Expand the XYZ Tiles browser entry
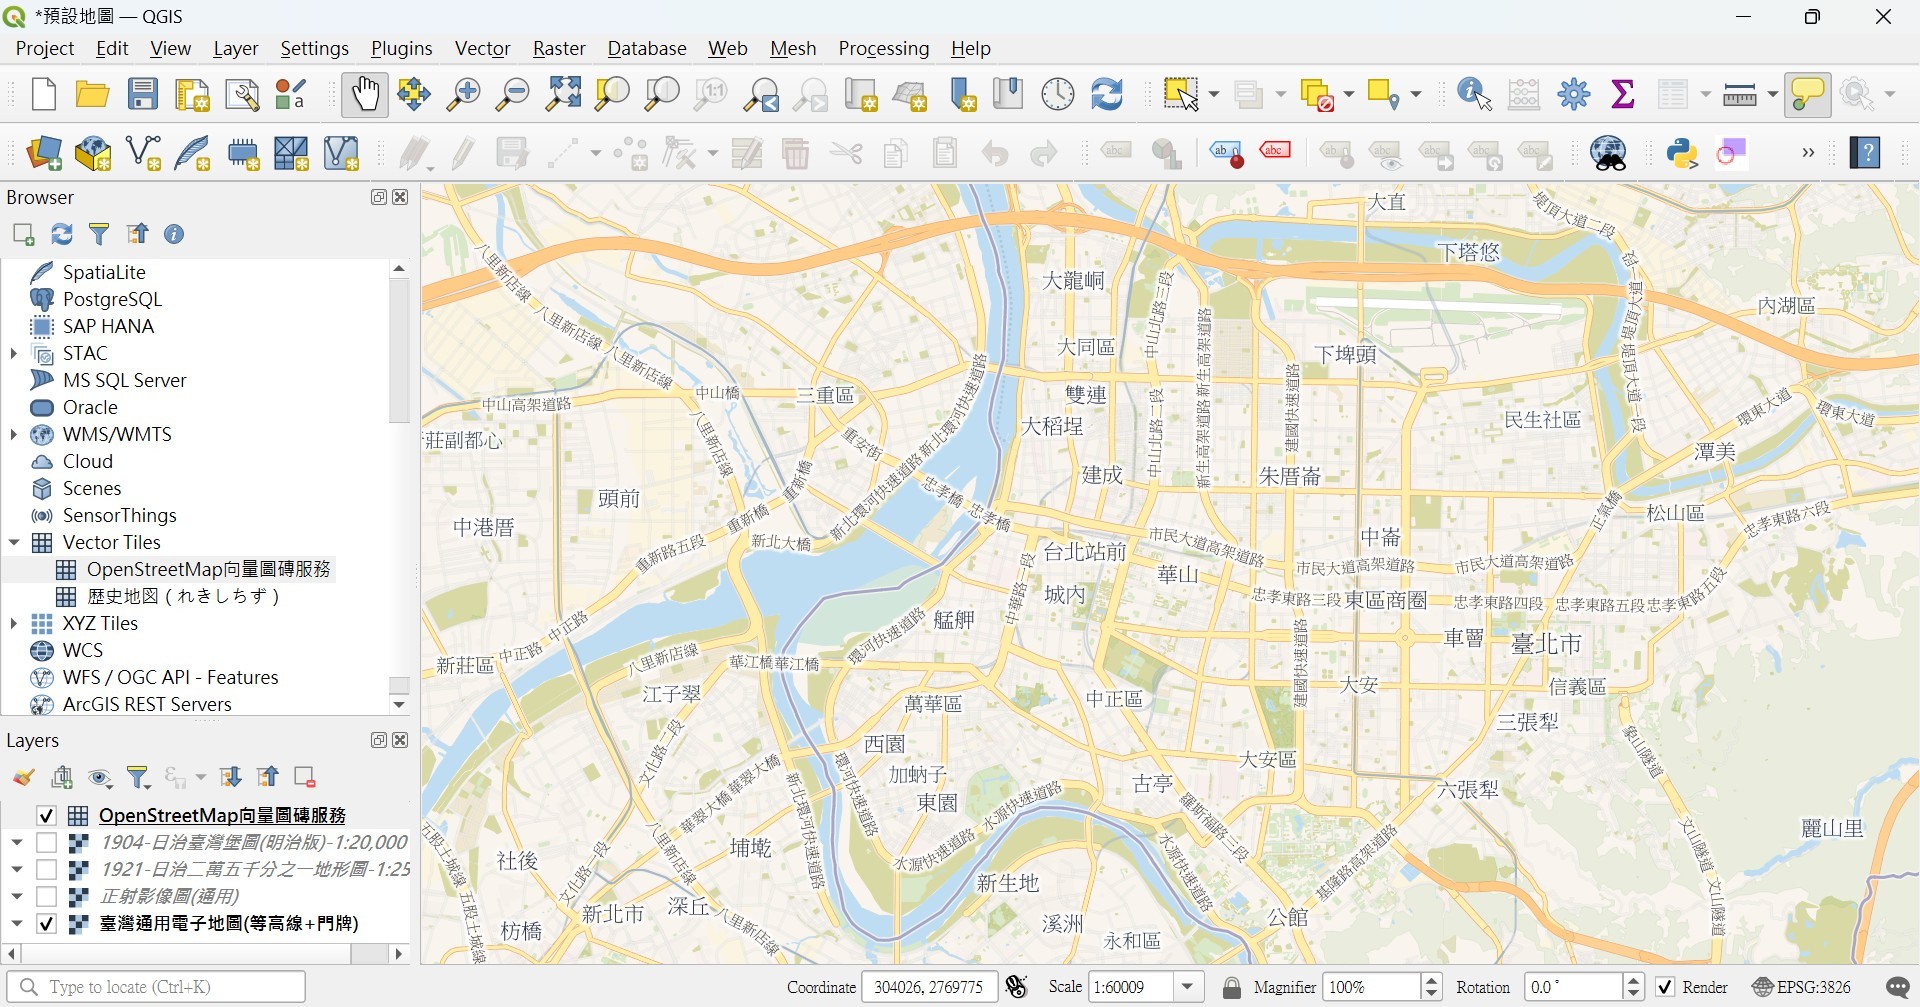1920x1007 pixels. click(x=14, y=622)
